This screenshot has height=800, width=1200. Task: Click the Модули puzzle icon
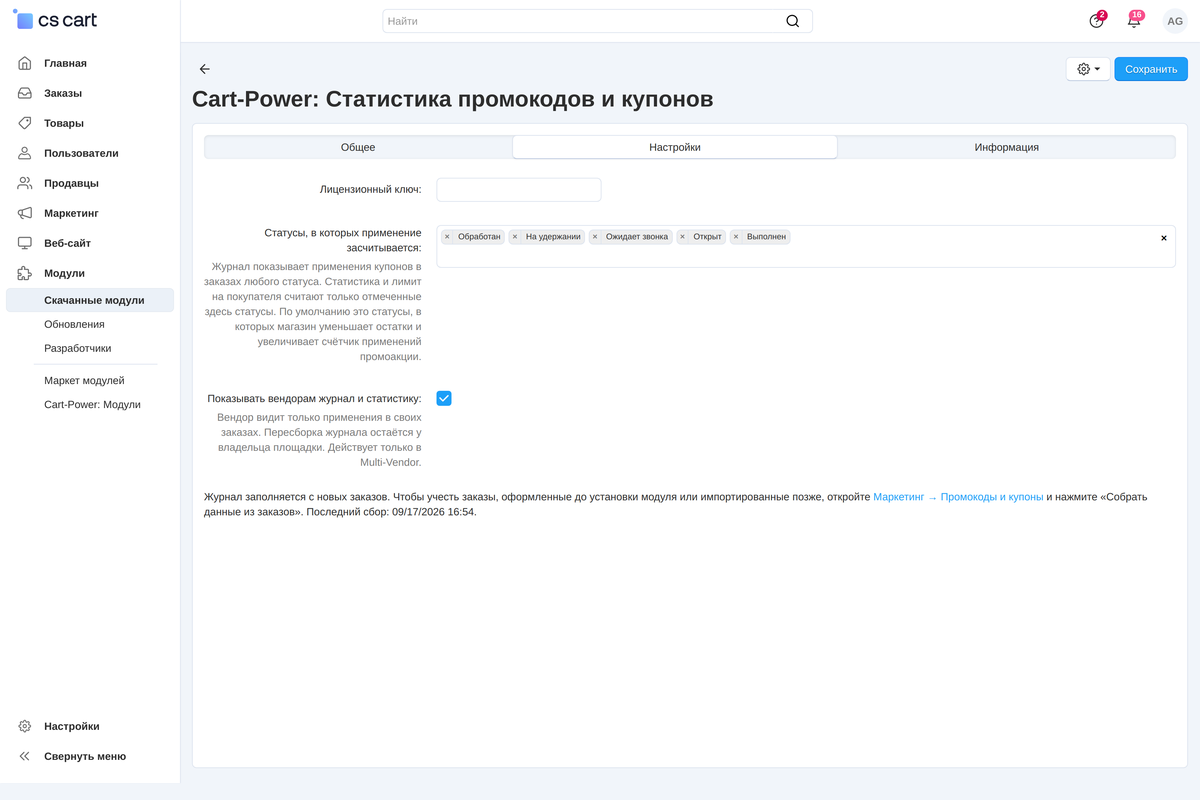point(25,273)
